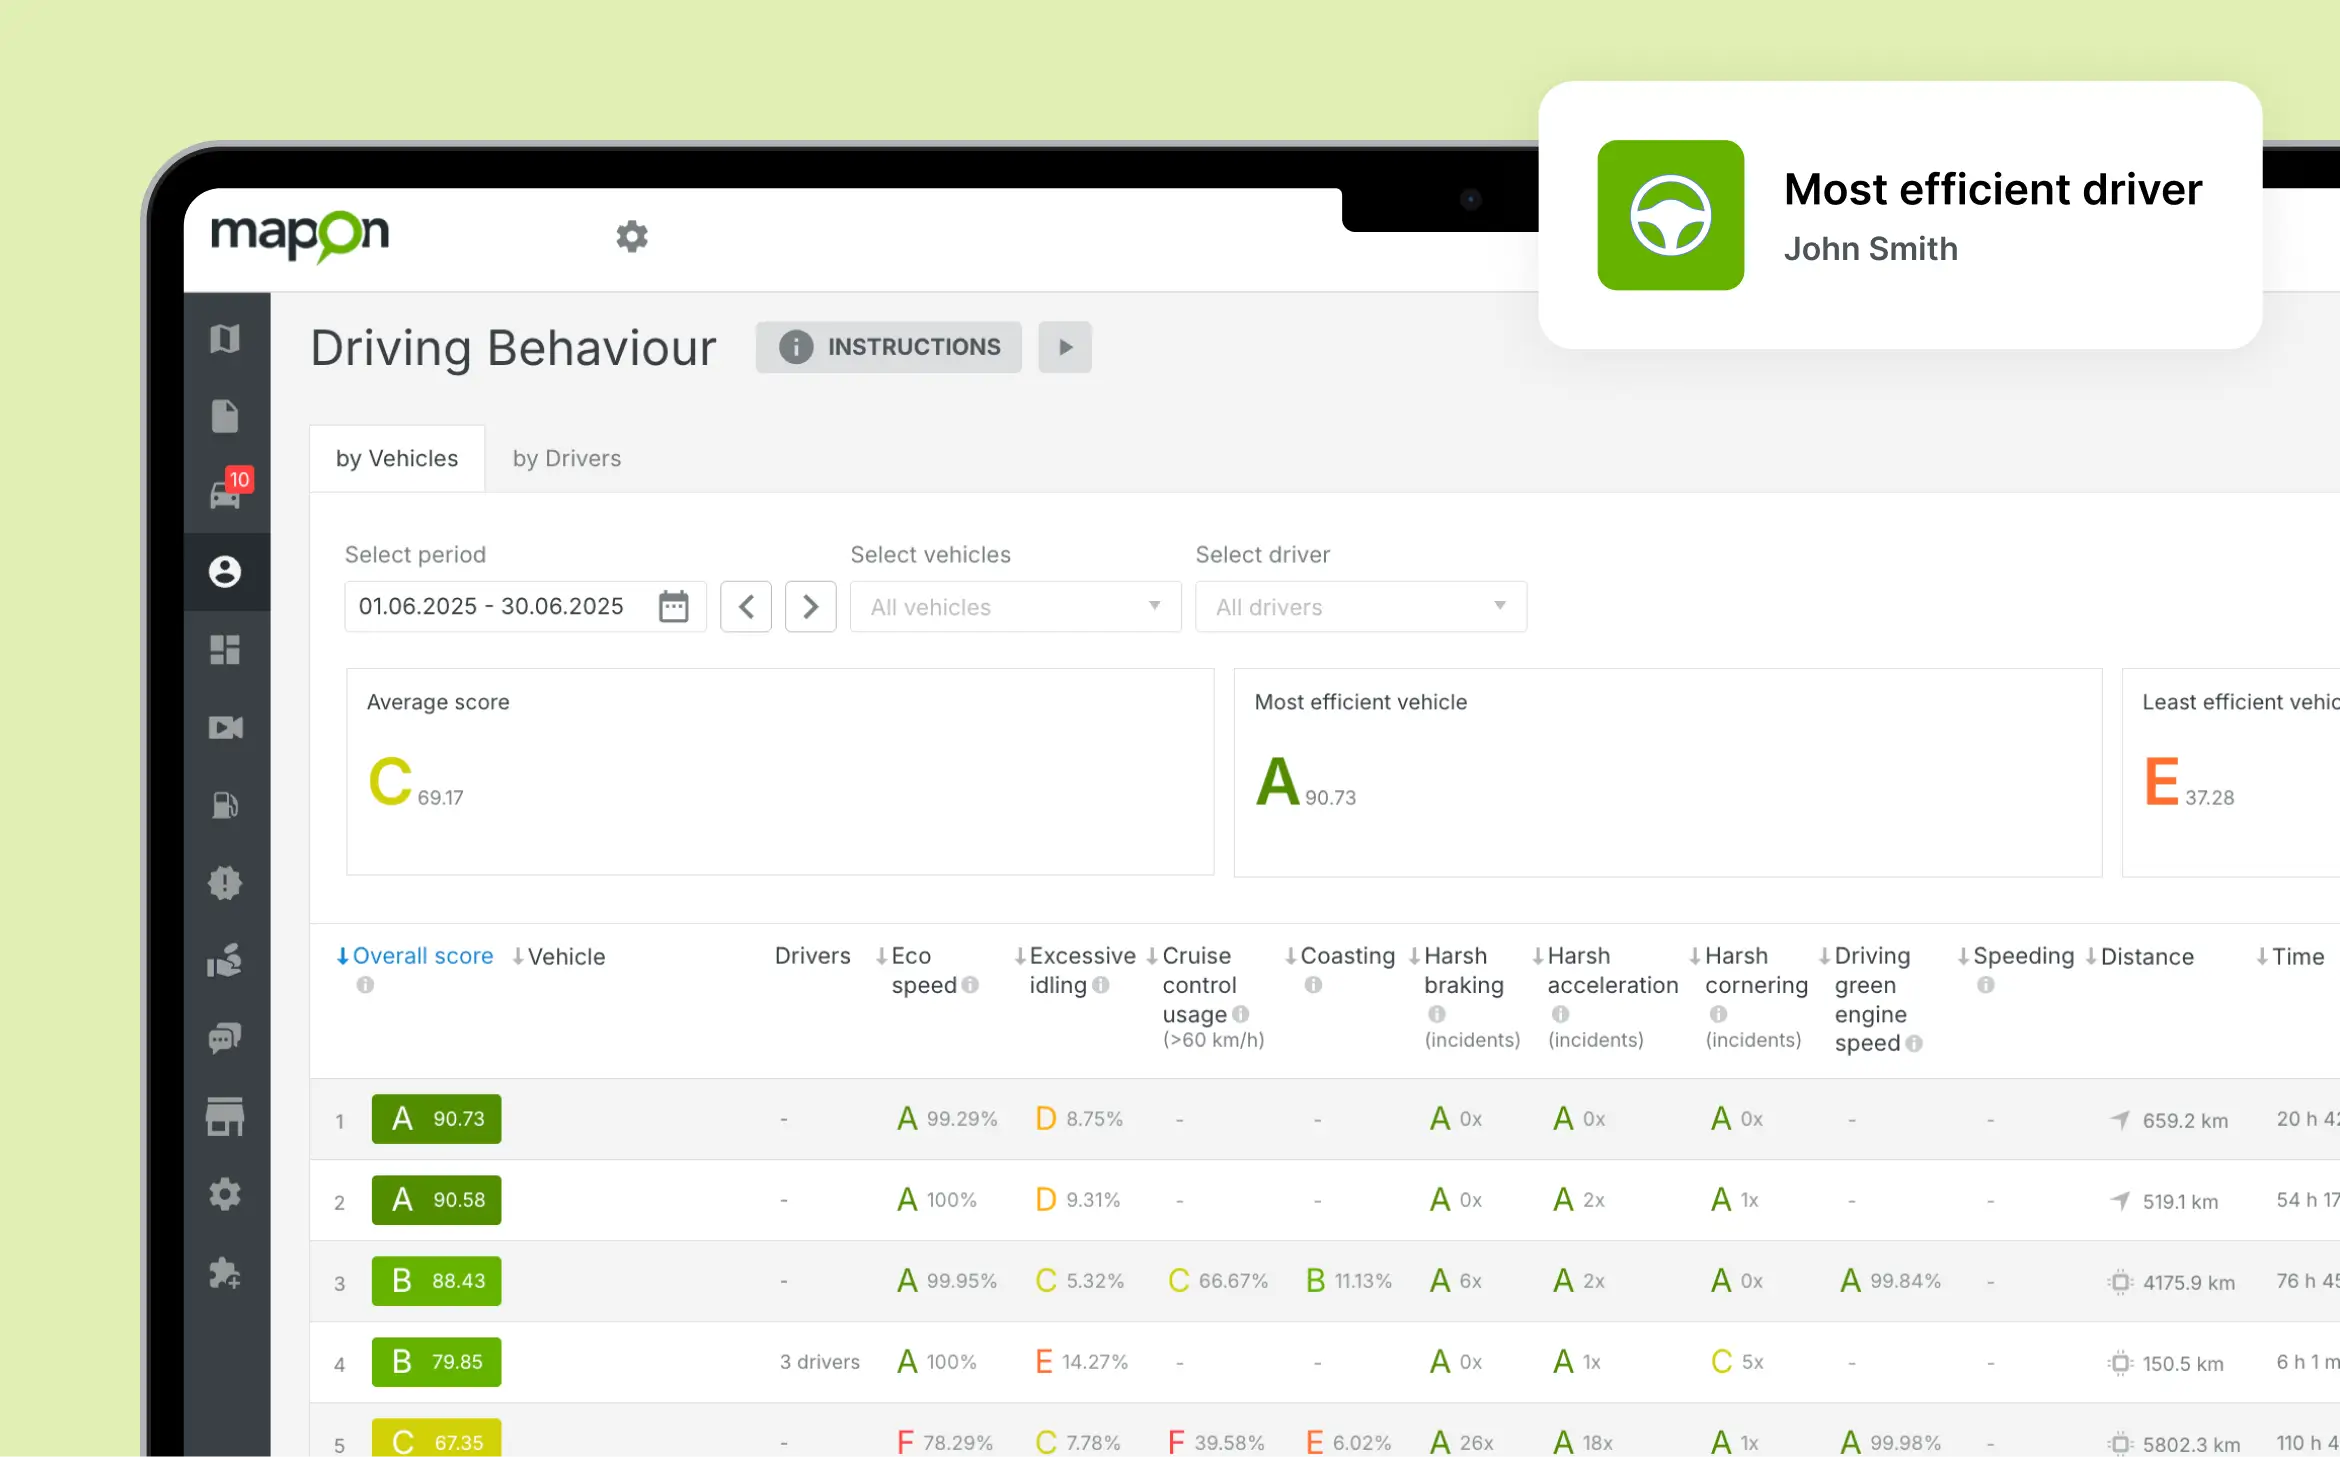Click the top header settings gear
2340x1457 pixels.
632,237
